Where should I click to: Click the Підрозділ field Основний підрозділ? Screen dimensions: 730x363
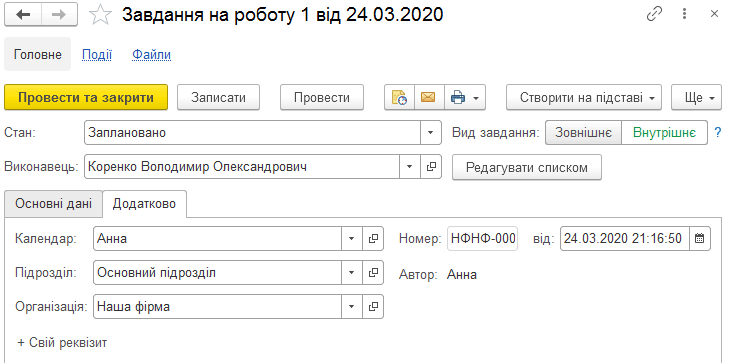pyautogui.click(x=218, y=273)
